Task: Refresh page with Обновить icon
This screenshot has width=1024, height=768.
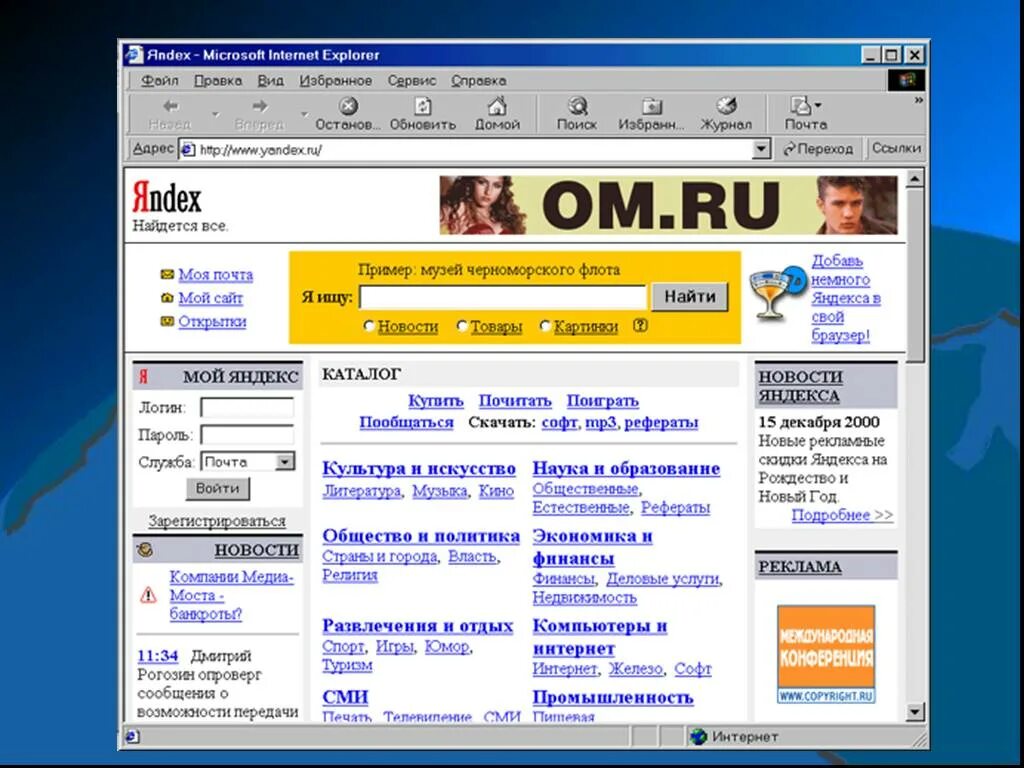Action: [x=423, y=106]
